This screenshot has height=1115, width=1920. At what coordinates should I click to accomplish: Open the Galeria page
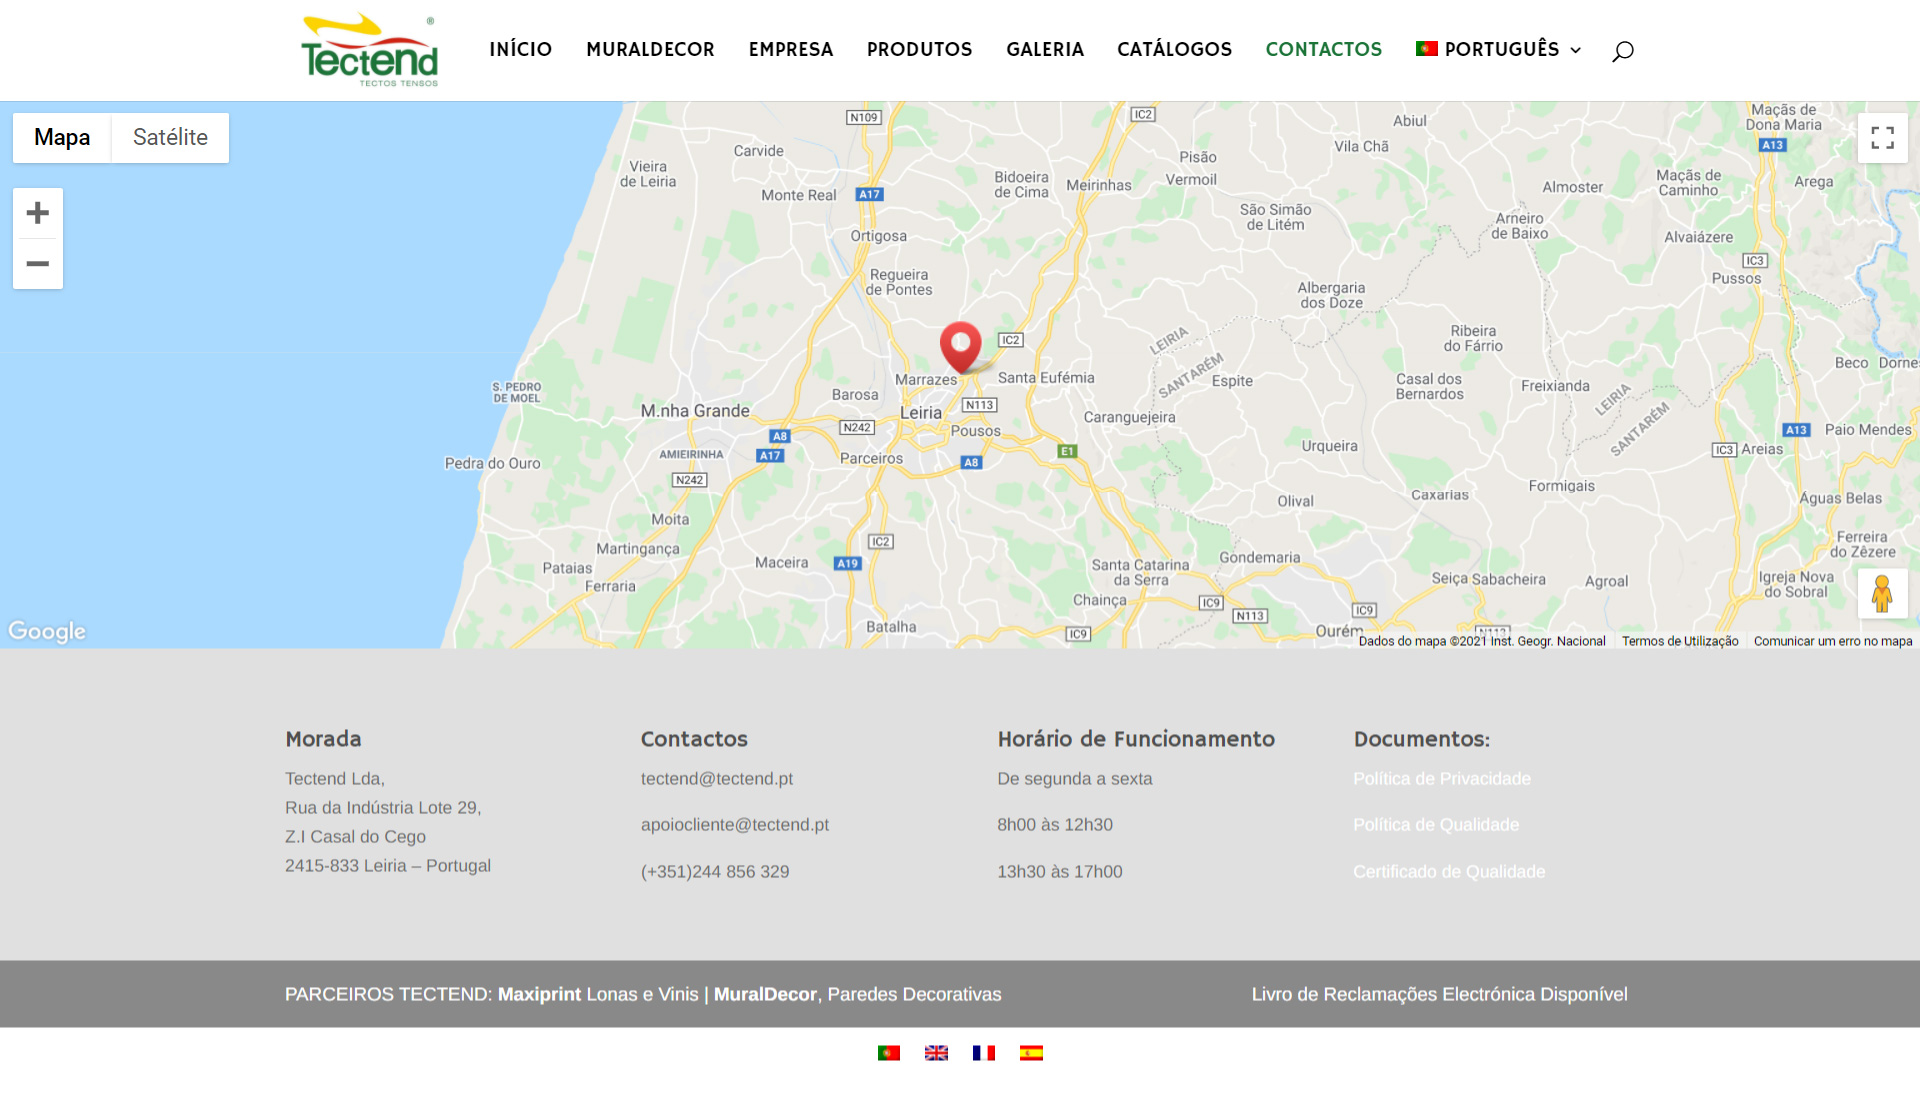click(x=1044, y=50)
